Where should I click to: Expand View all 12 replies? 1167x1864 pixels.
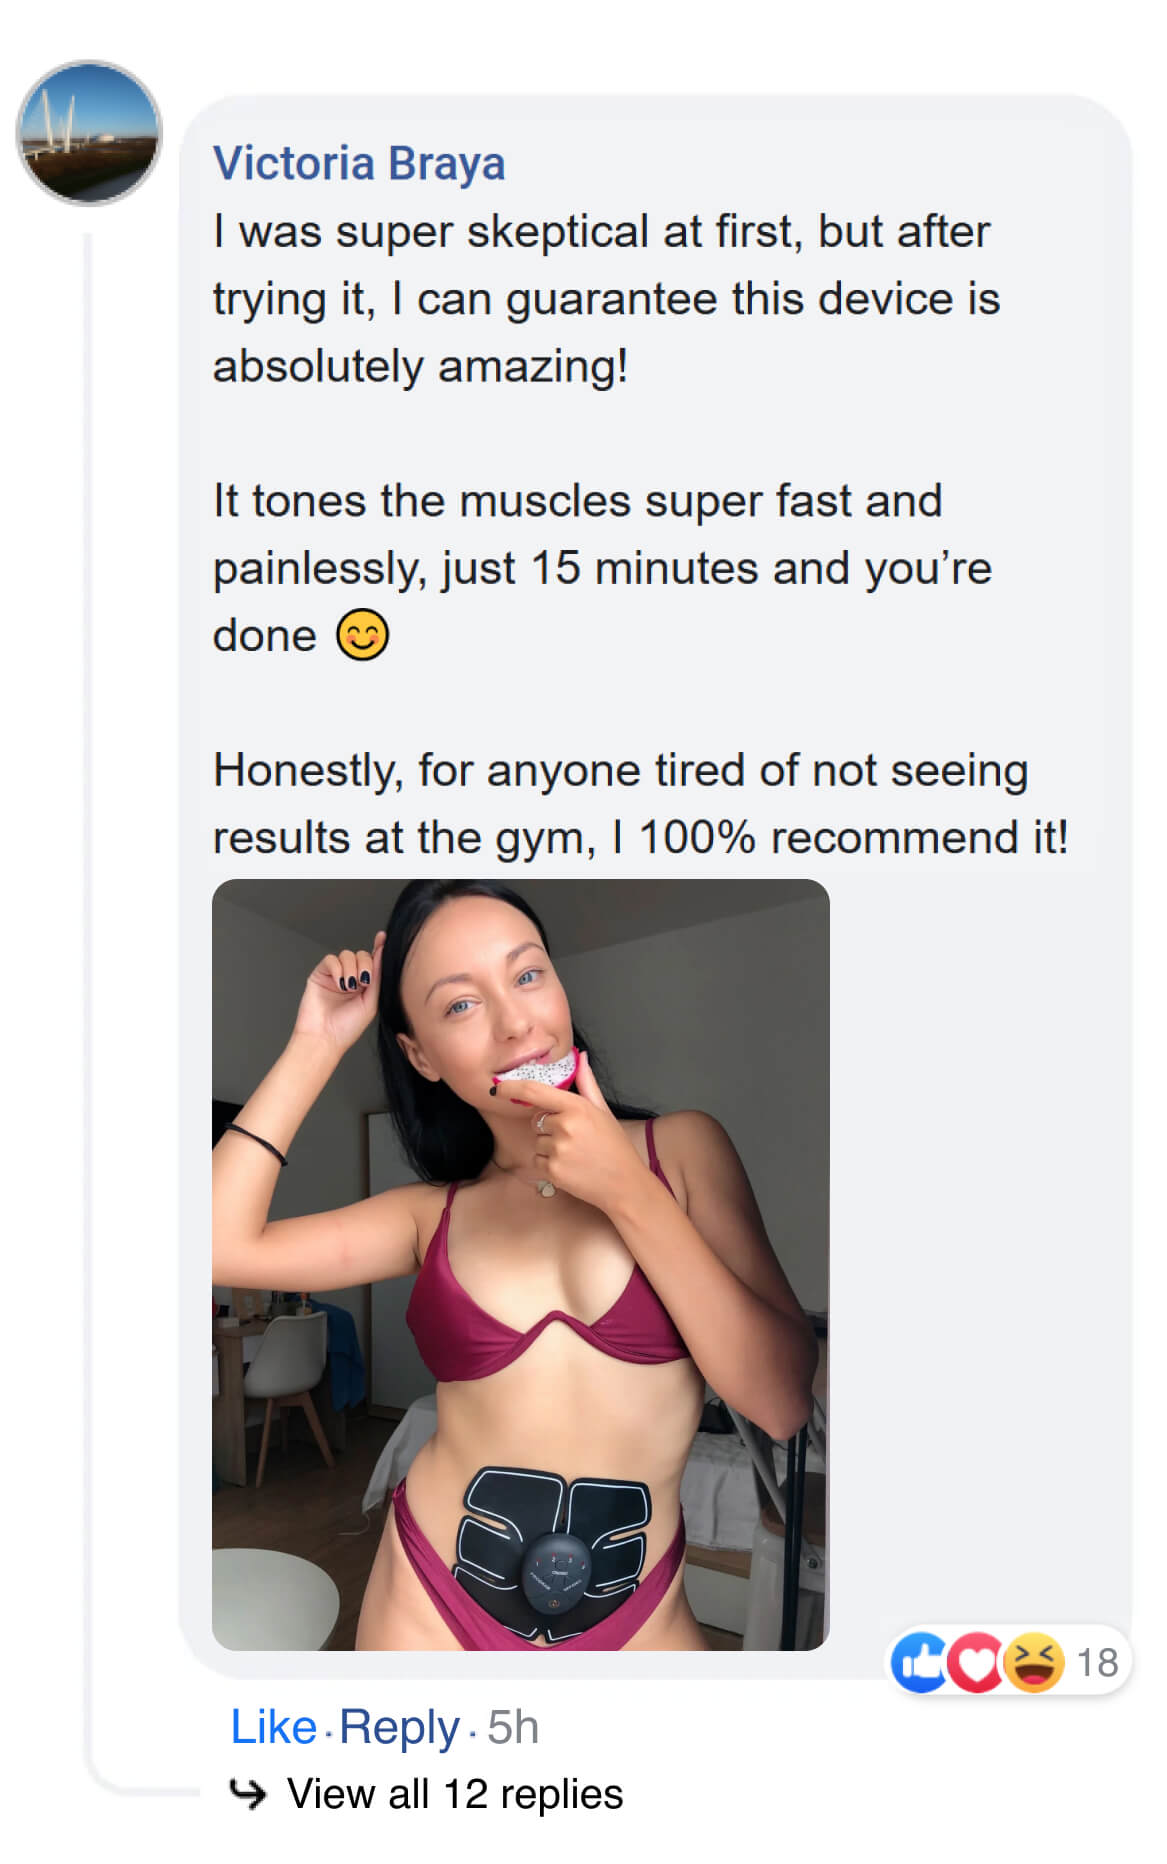pyautogui.click(x=455, y=1794)
